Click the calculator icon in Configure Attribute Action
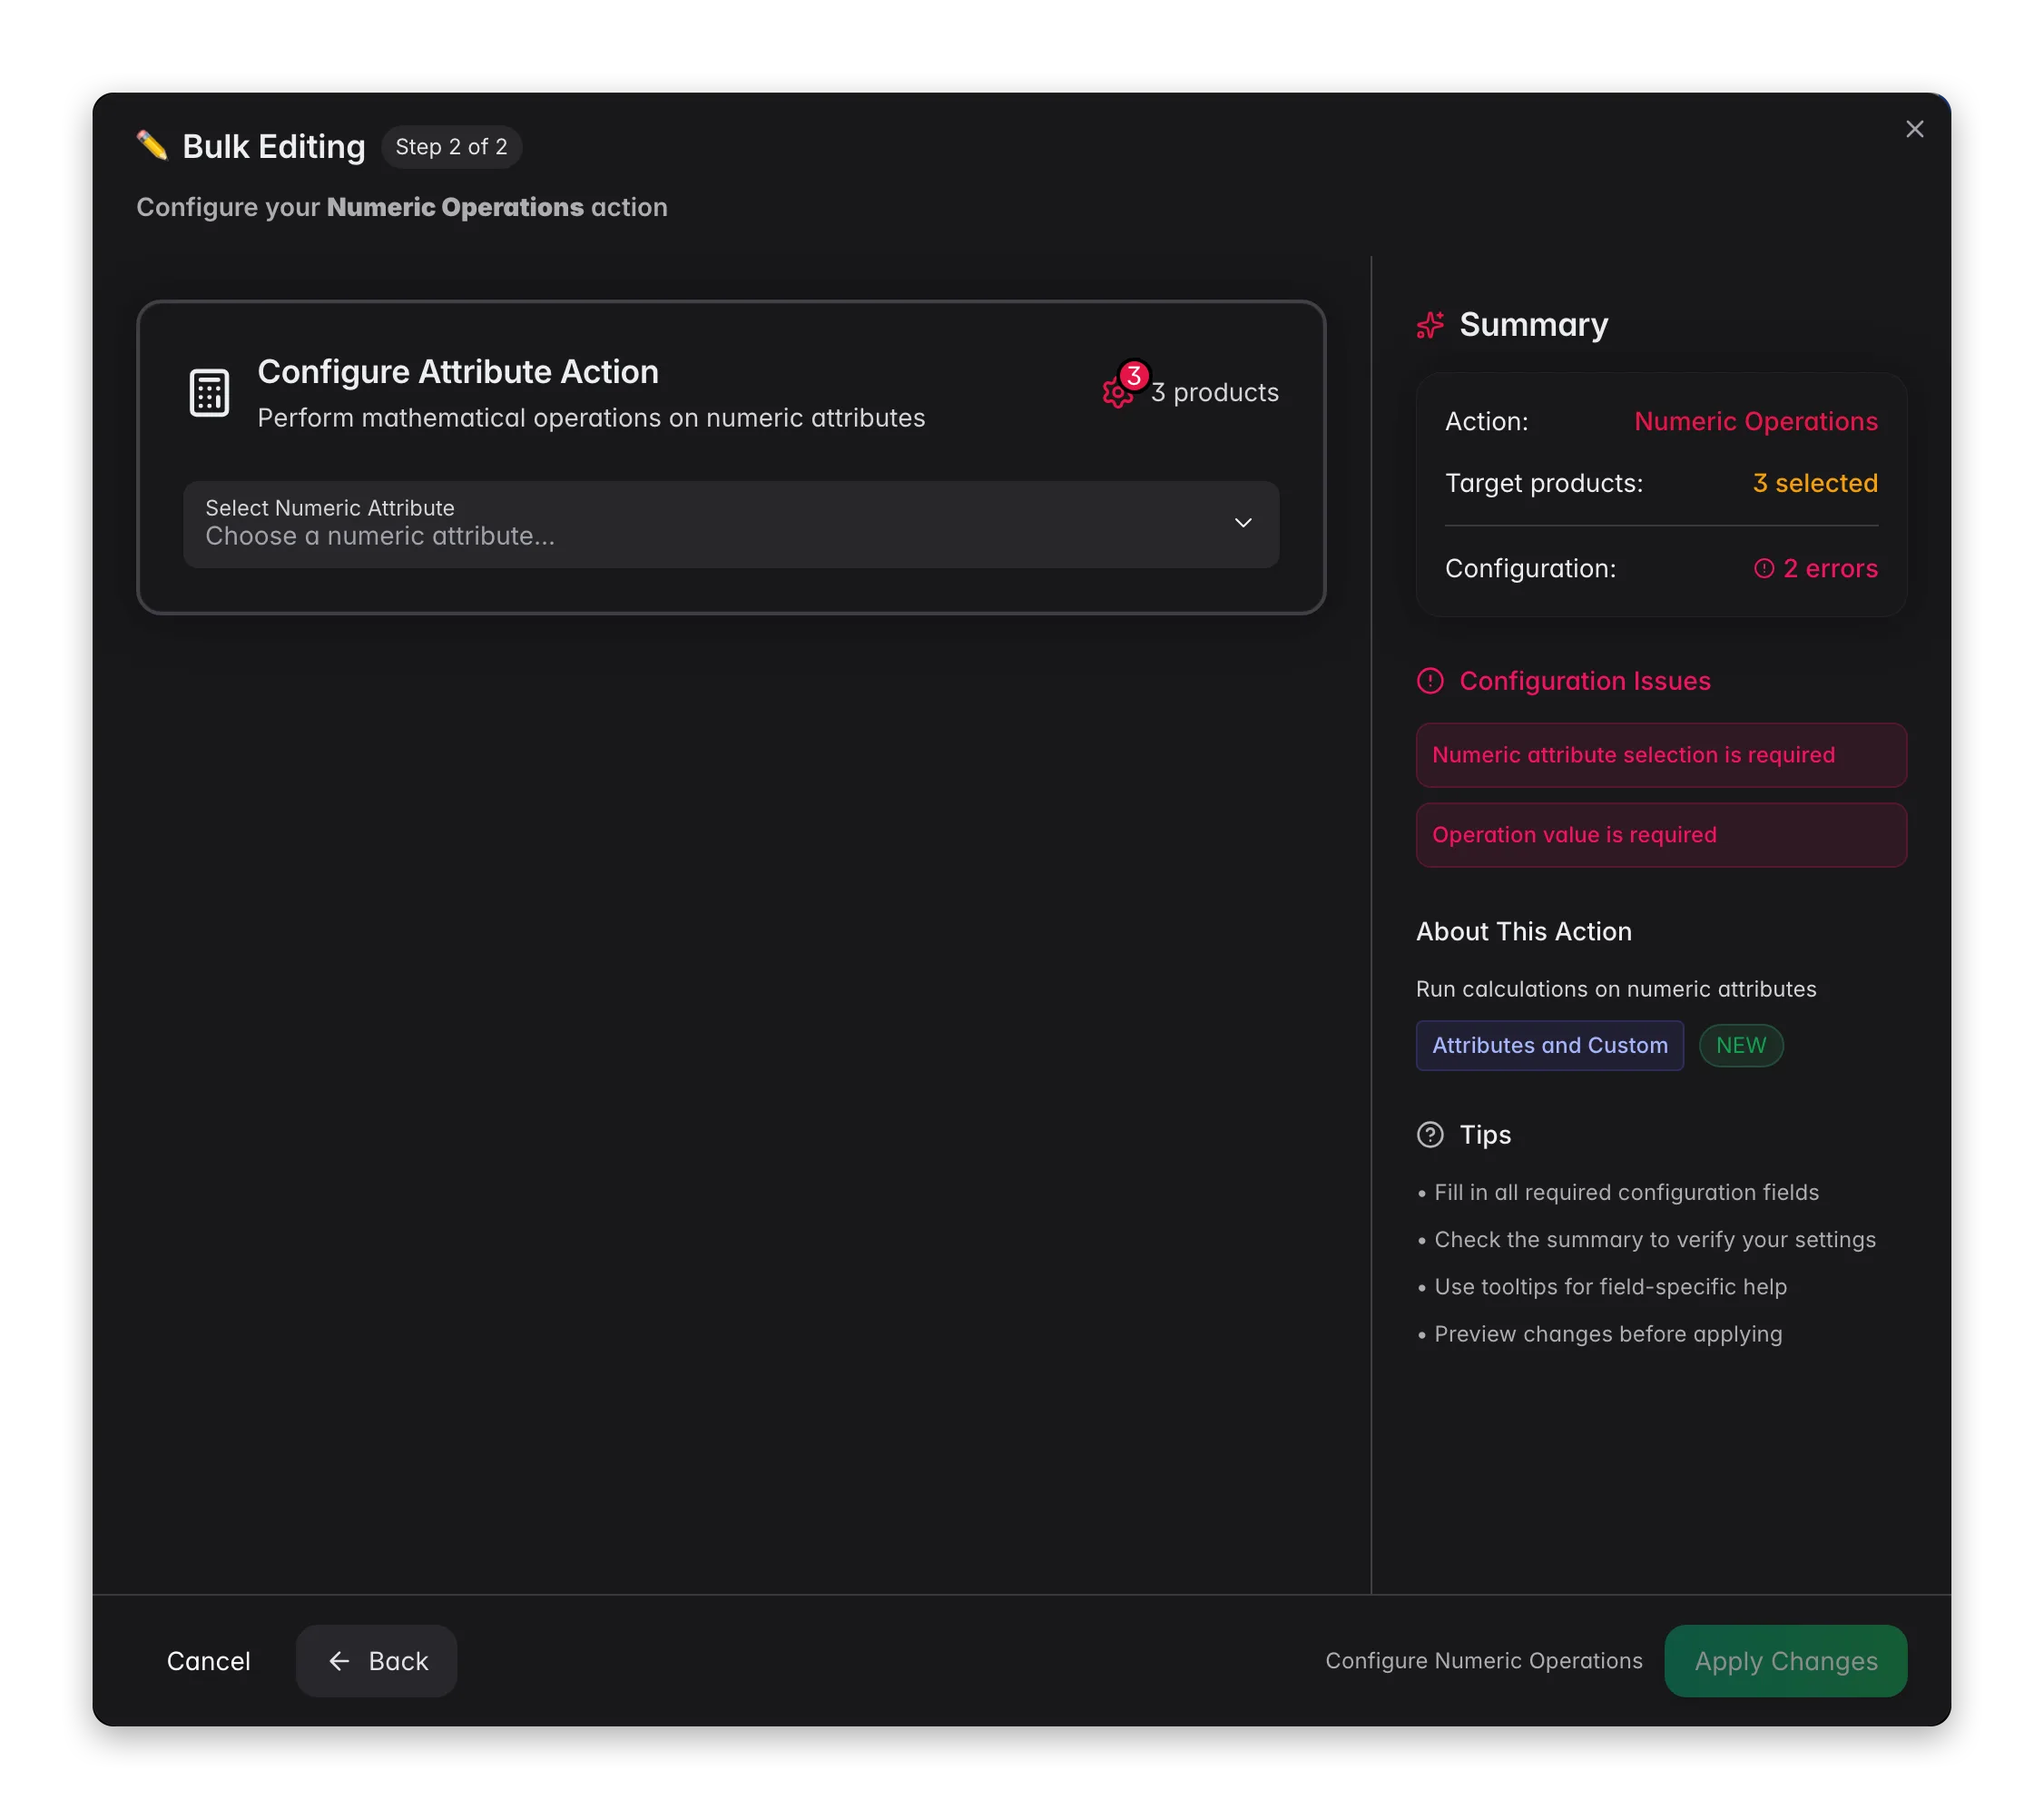2044x1819 pixels. pyautogui.click(x=209, y=393)
